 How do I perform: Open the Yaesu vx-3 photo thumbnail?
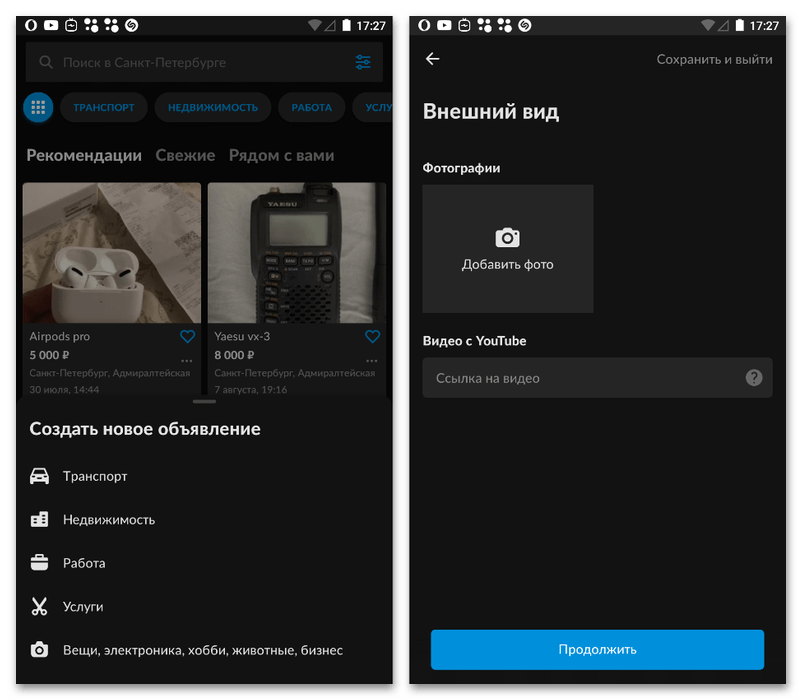pyautogui.click(x=297, y=253)
